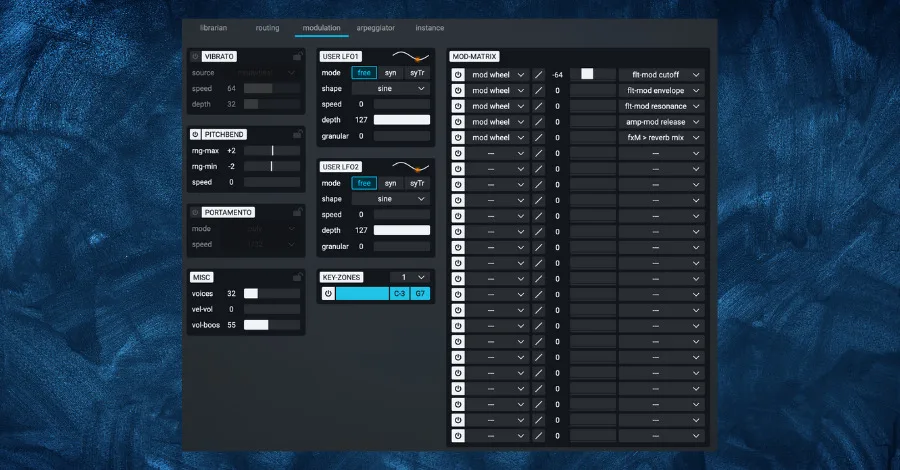The width and height of the screenshot is (900, 470).
Task: Toggle the Pitchbend power icon
Action: point(195,134)
